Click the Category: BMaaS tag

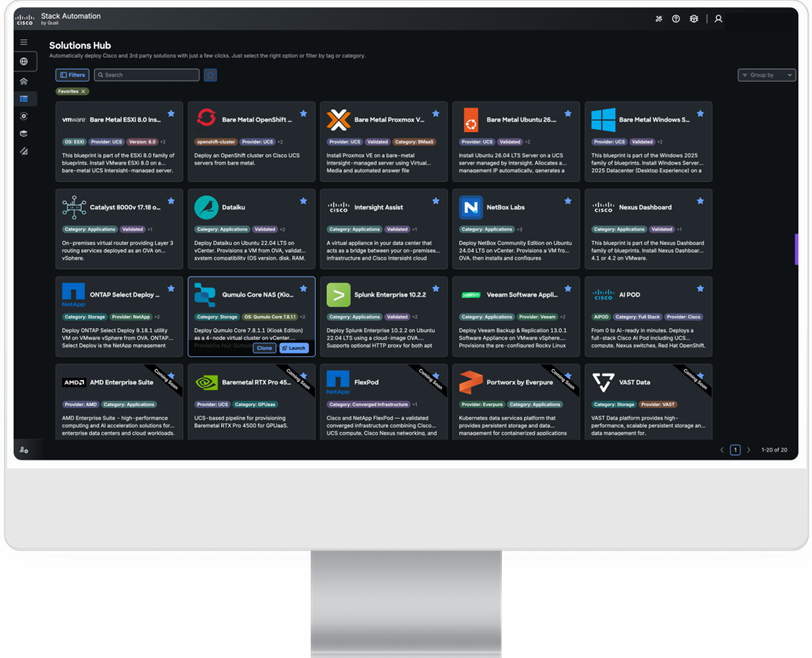[x=414, y=142]
